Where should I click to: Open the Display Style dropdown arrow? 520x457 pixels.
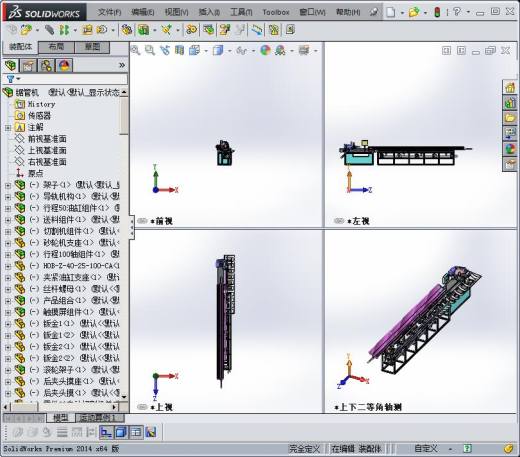click(x=229, y=51)
